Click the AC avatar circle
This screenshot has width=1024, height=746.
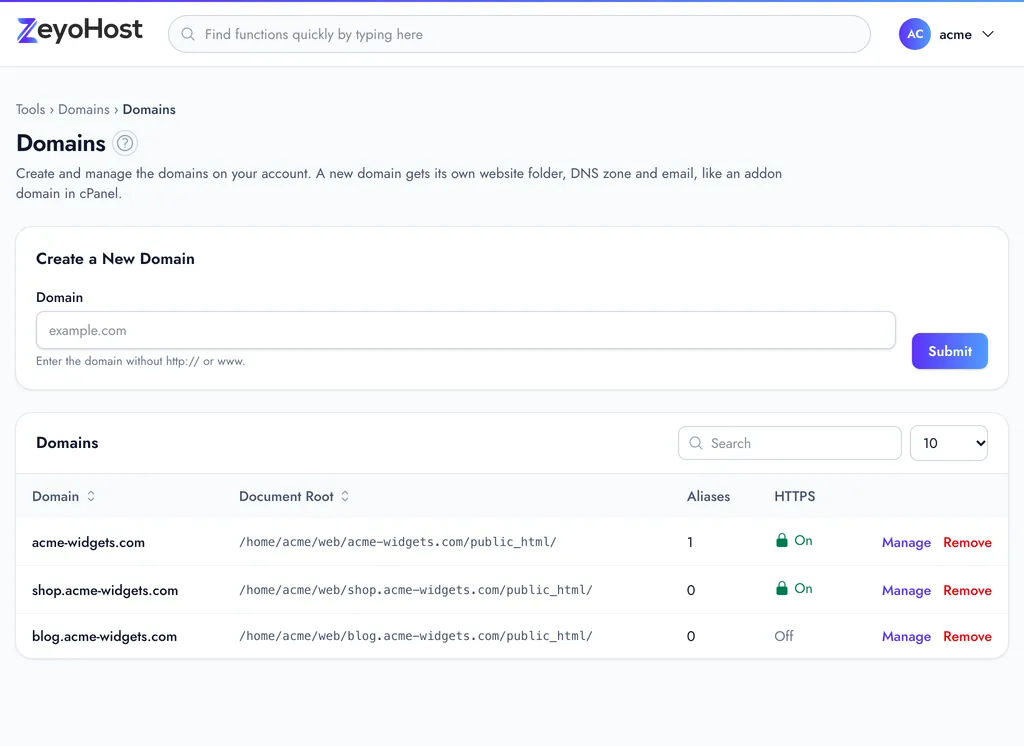pos(914,34)
